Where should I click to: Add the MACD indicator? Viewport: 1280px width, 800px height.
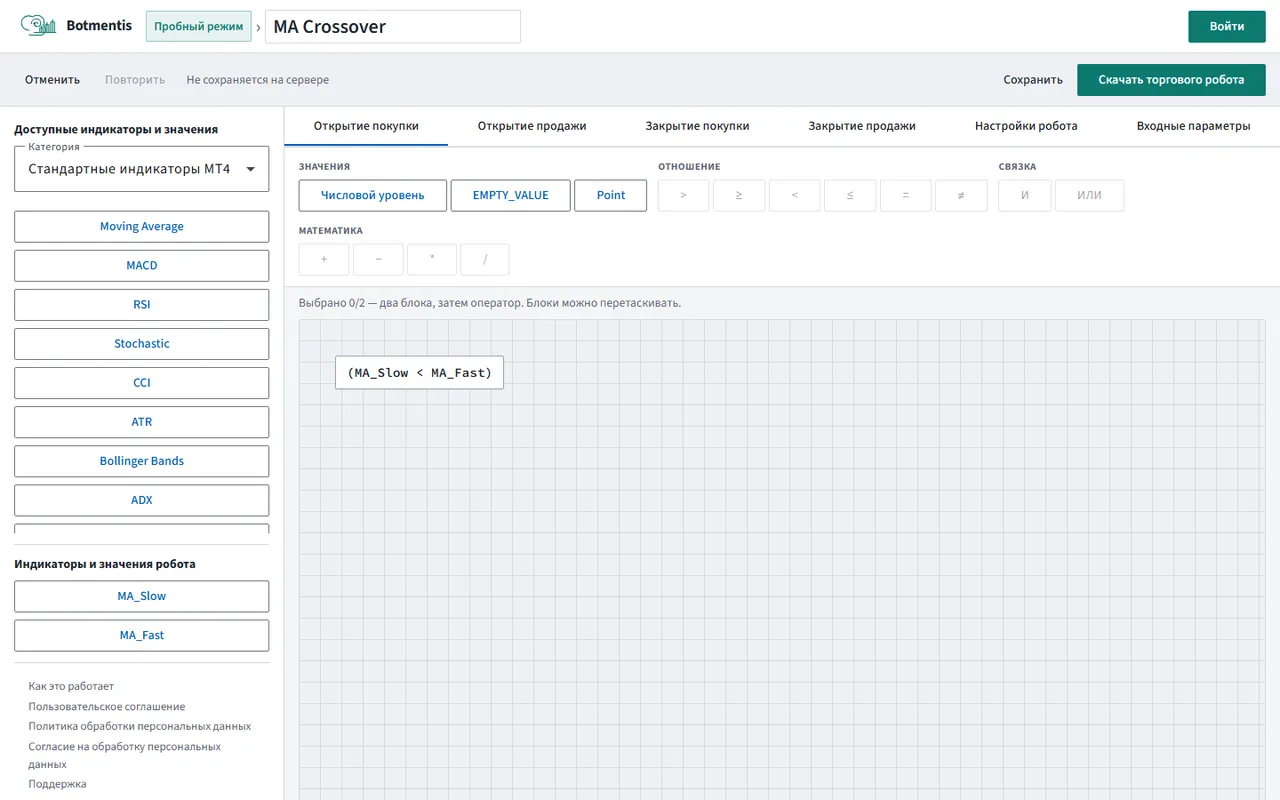(142, 265)
